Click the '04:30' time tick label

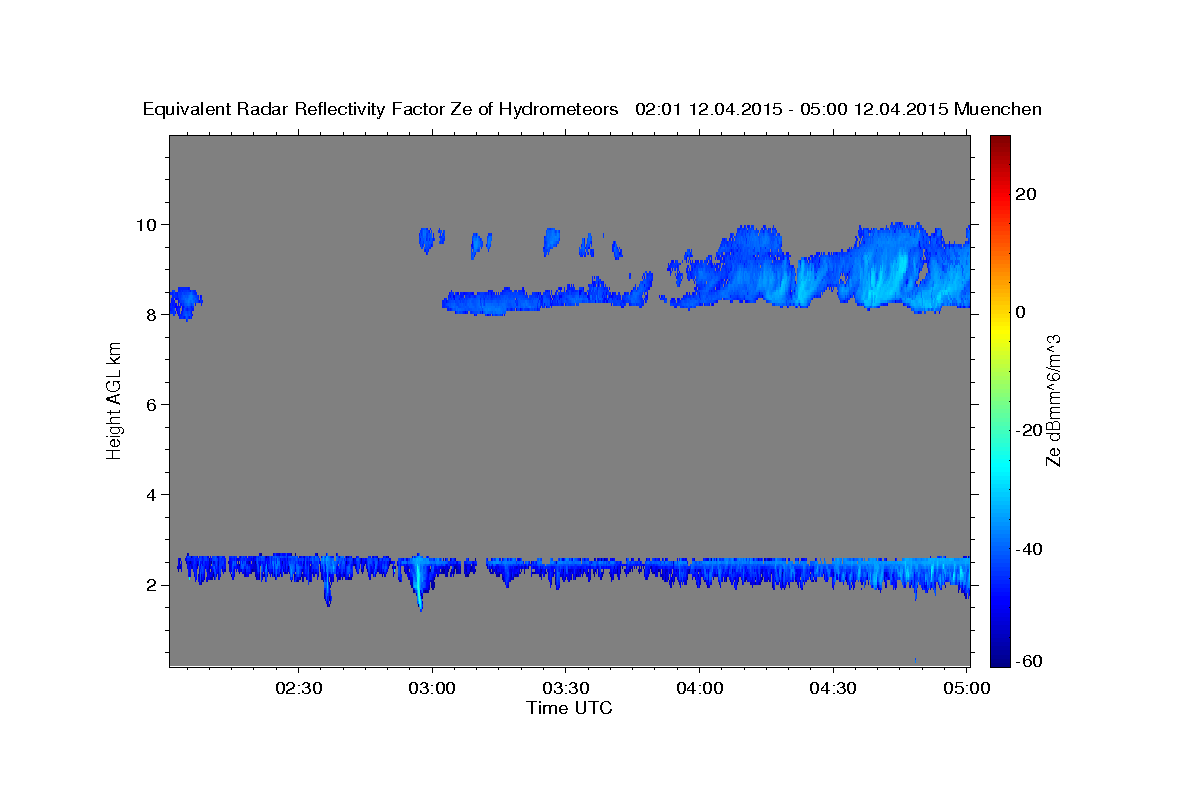[x=833, y=689]
